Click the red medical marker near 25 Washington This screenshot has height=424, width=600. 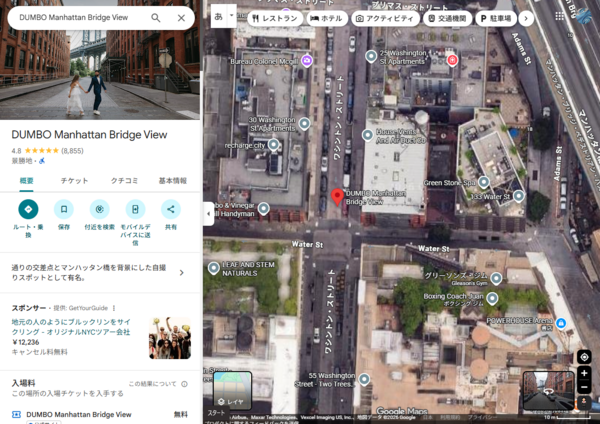tap(452, 60)
